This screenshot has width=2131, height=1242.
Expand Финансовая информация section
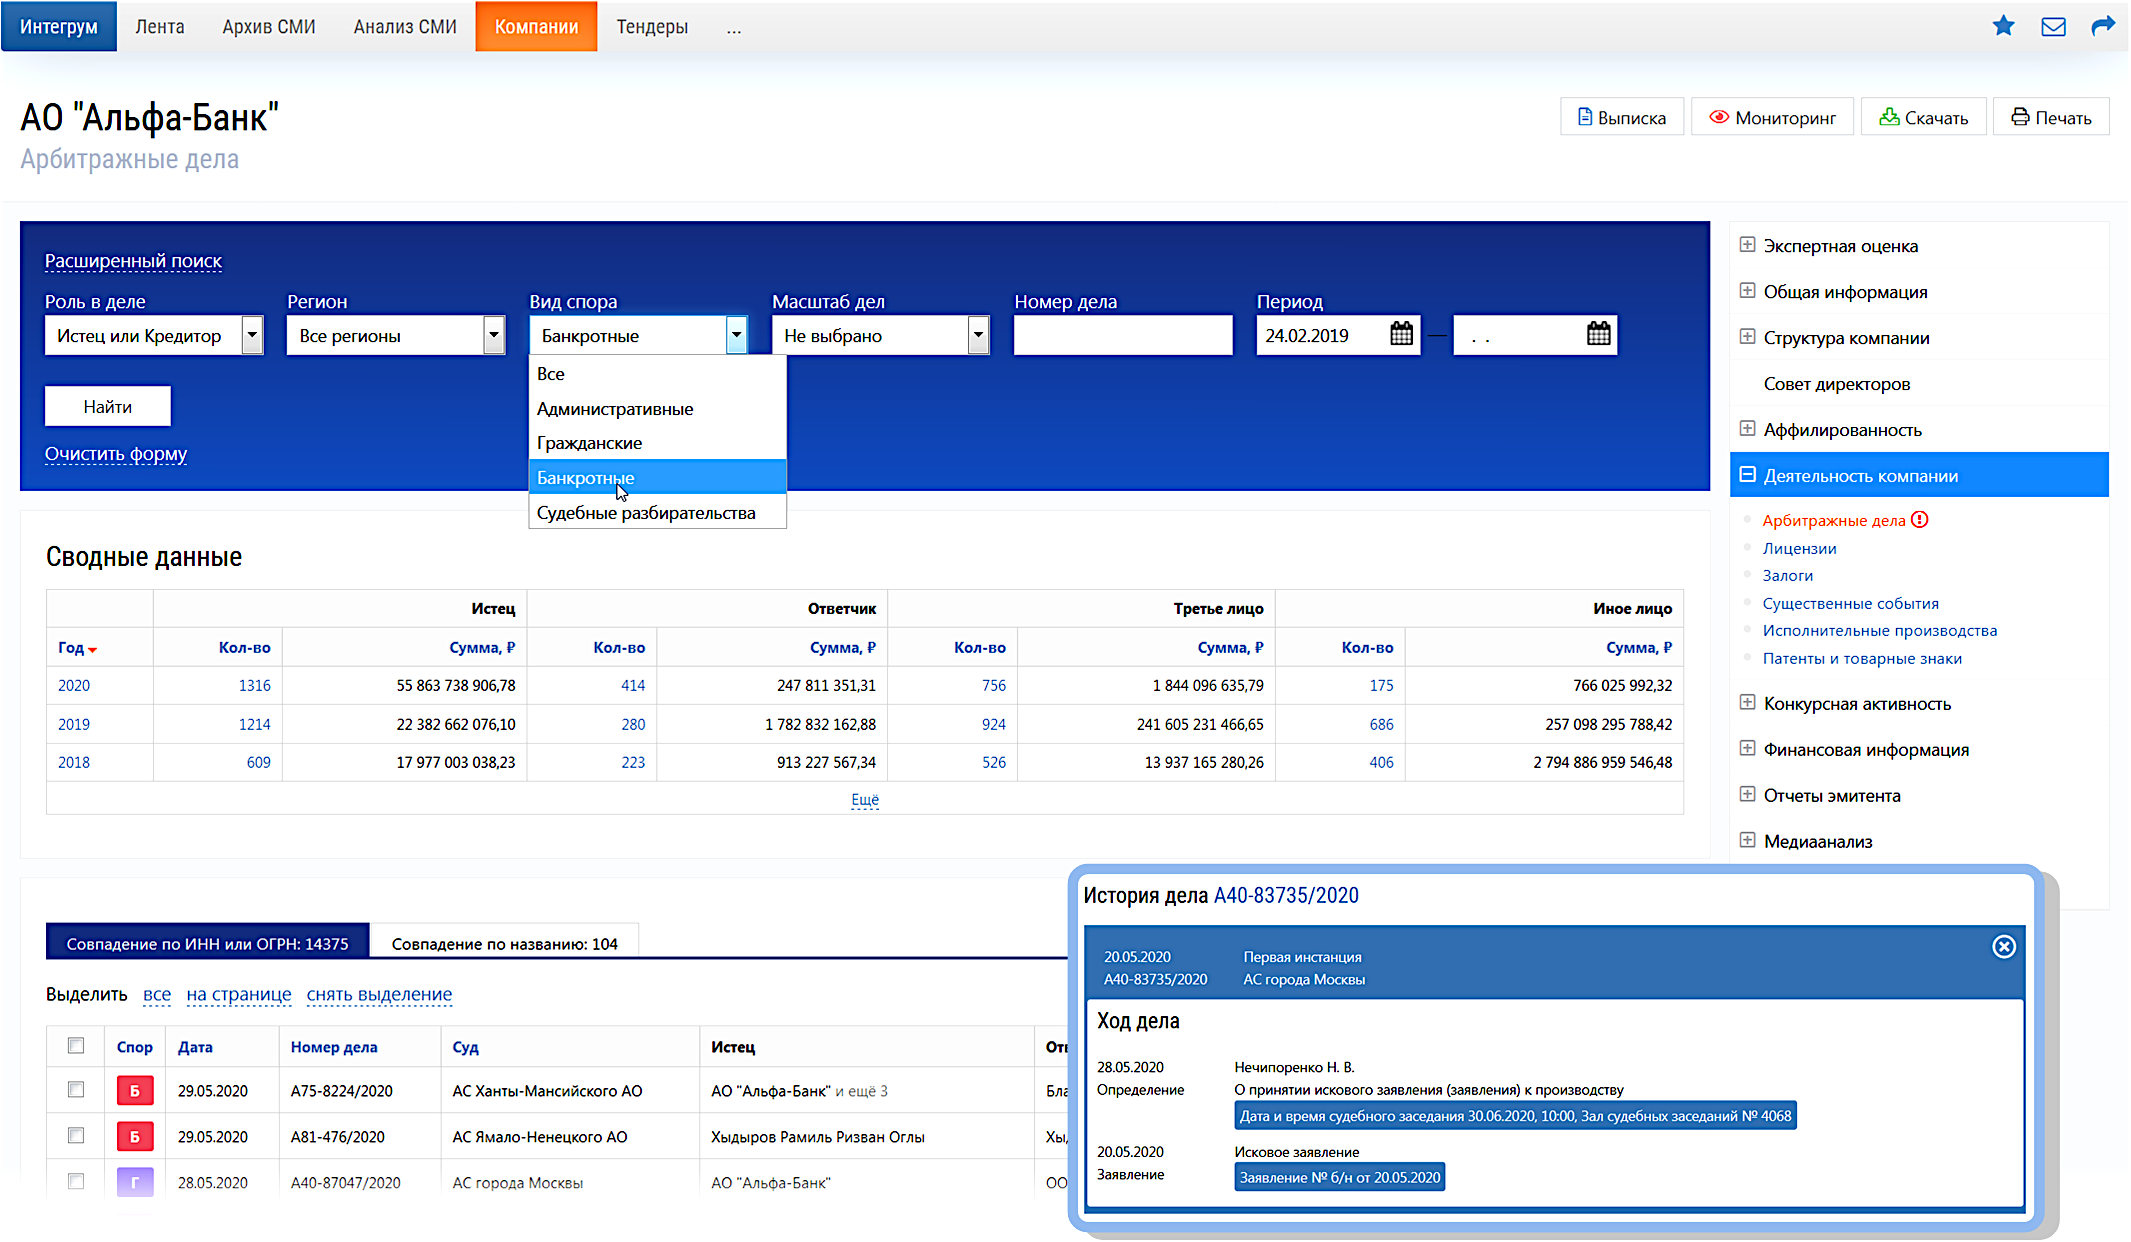(1747, 749)
